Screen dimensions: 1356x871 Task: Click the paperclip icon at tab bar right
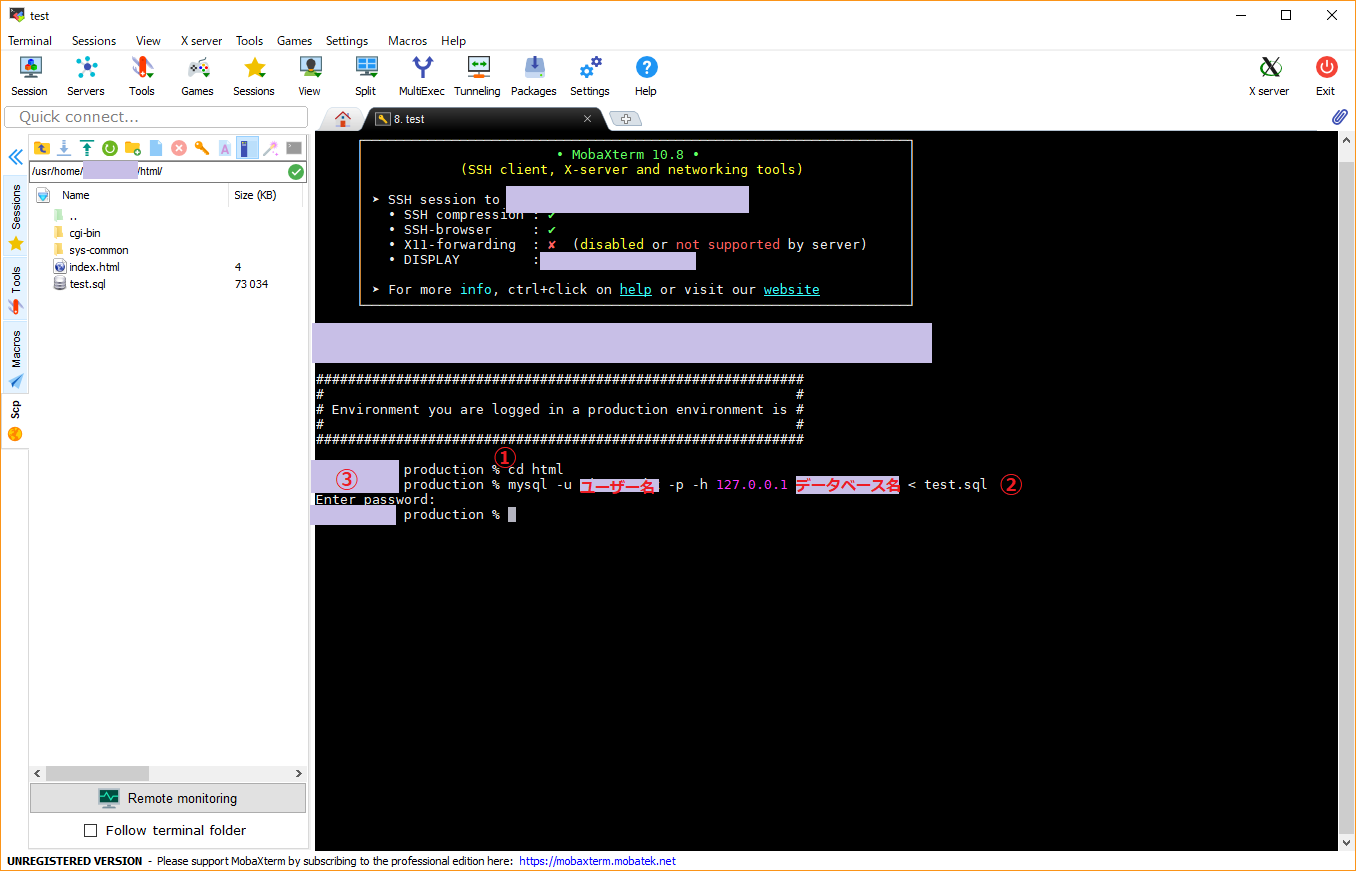tap(1339, 117)
